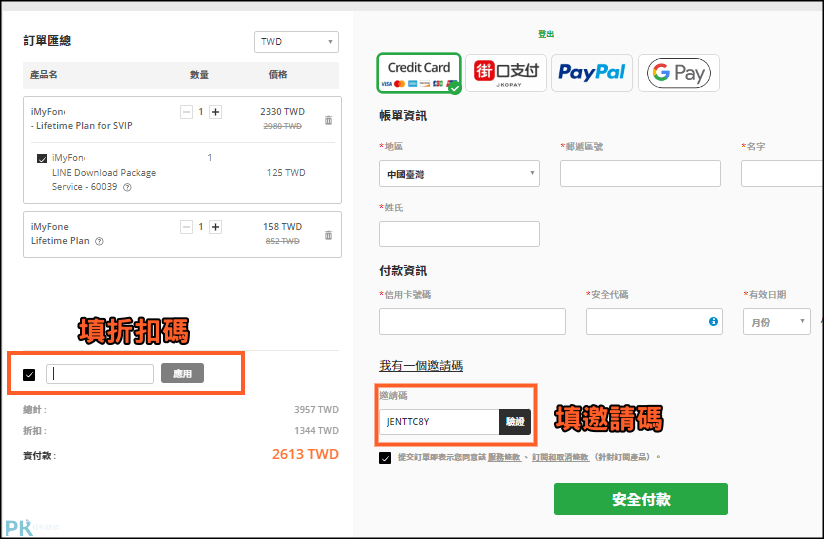Apply the discount code with 應用 button
Image resolution: width=824 pixels, height=539 pixels.
182,374
